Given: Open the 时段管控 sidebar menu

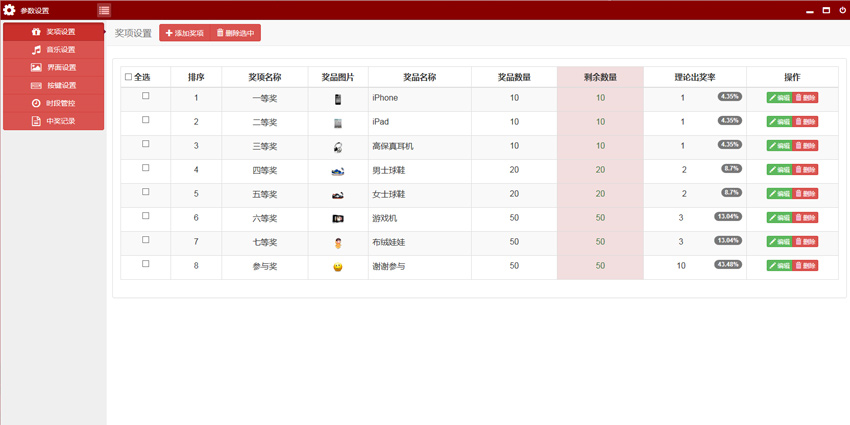Looking at the screenshot, I should [x=53, y=103].
